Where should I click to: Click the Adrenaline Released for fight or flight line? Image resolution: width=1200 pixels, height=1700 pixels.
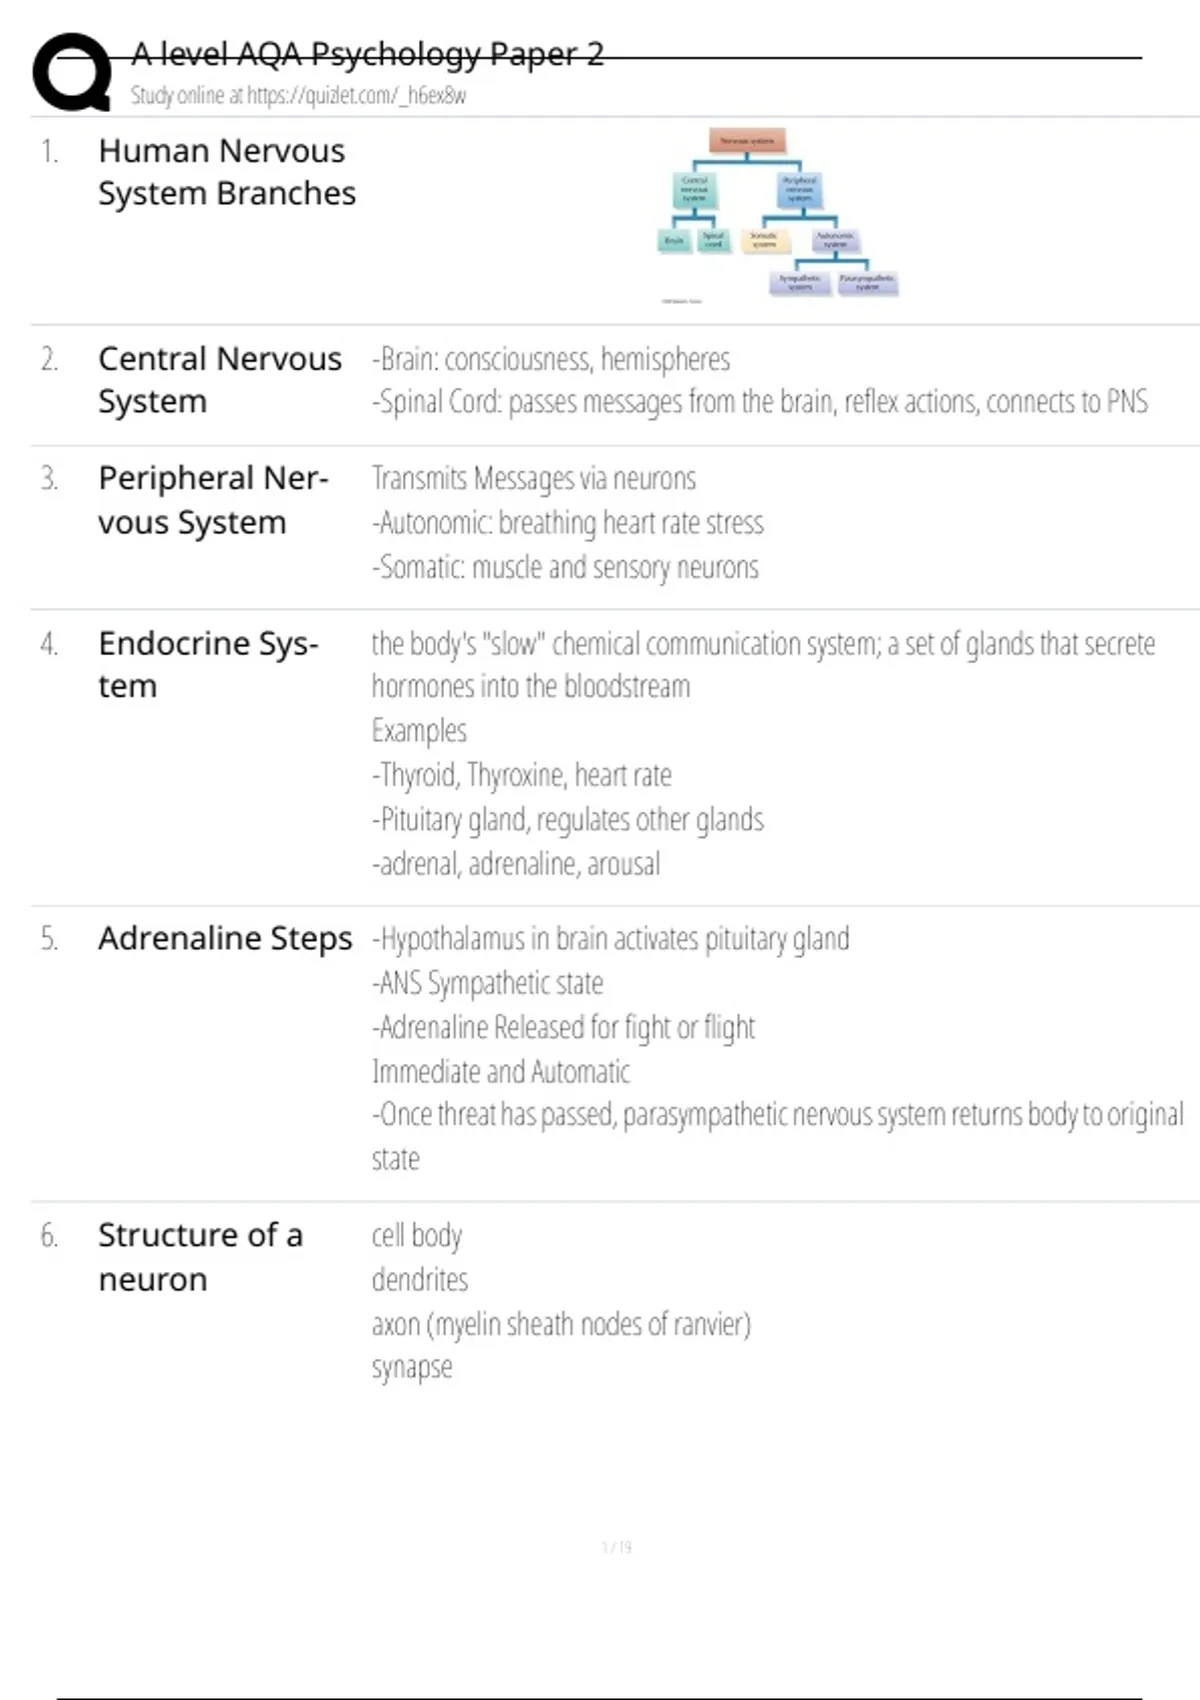pos(564,1028)
